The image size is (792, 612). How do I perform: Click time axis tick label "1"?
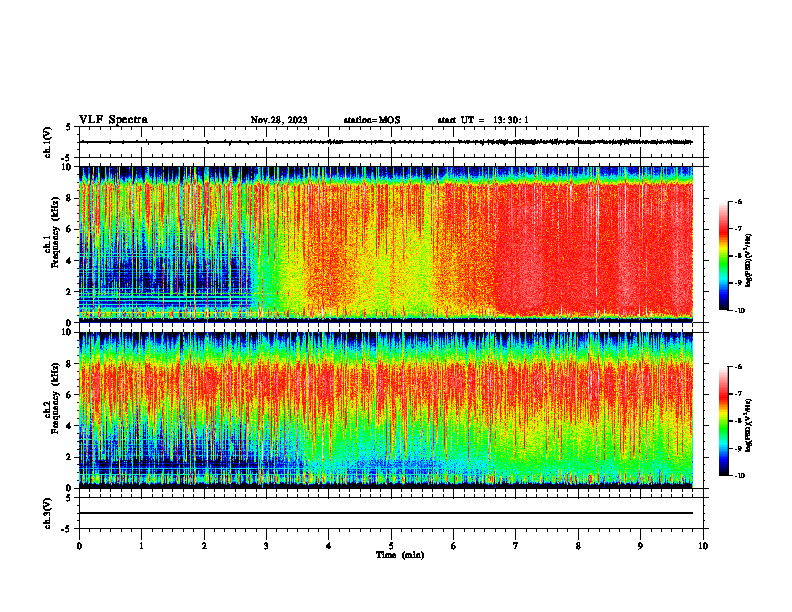tap(141, 546)
